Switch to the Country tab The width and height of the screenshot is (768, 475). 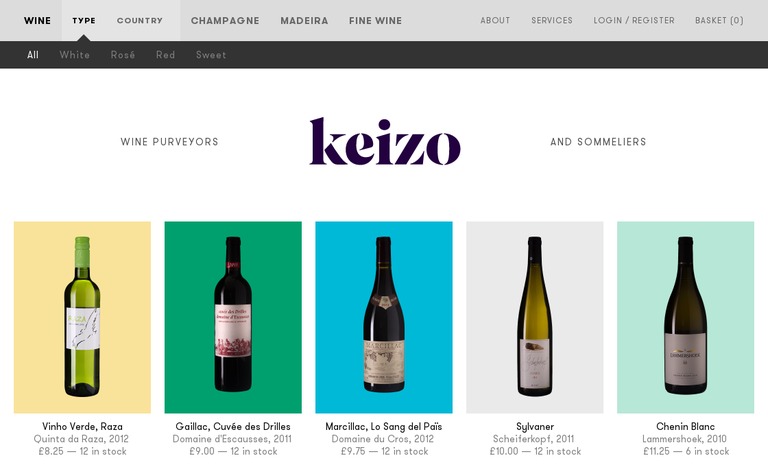(139, 20)
